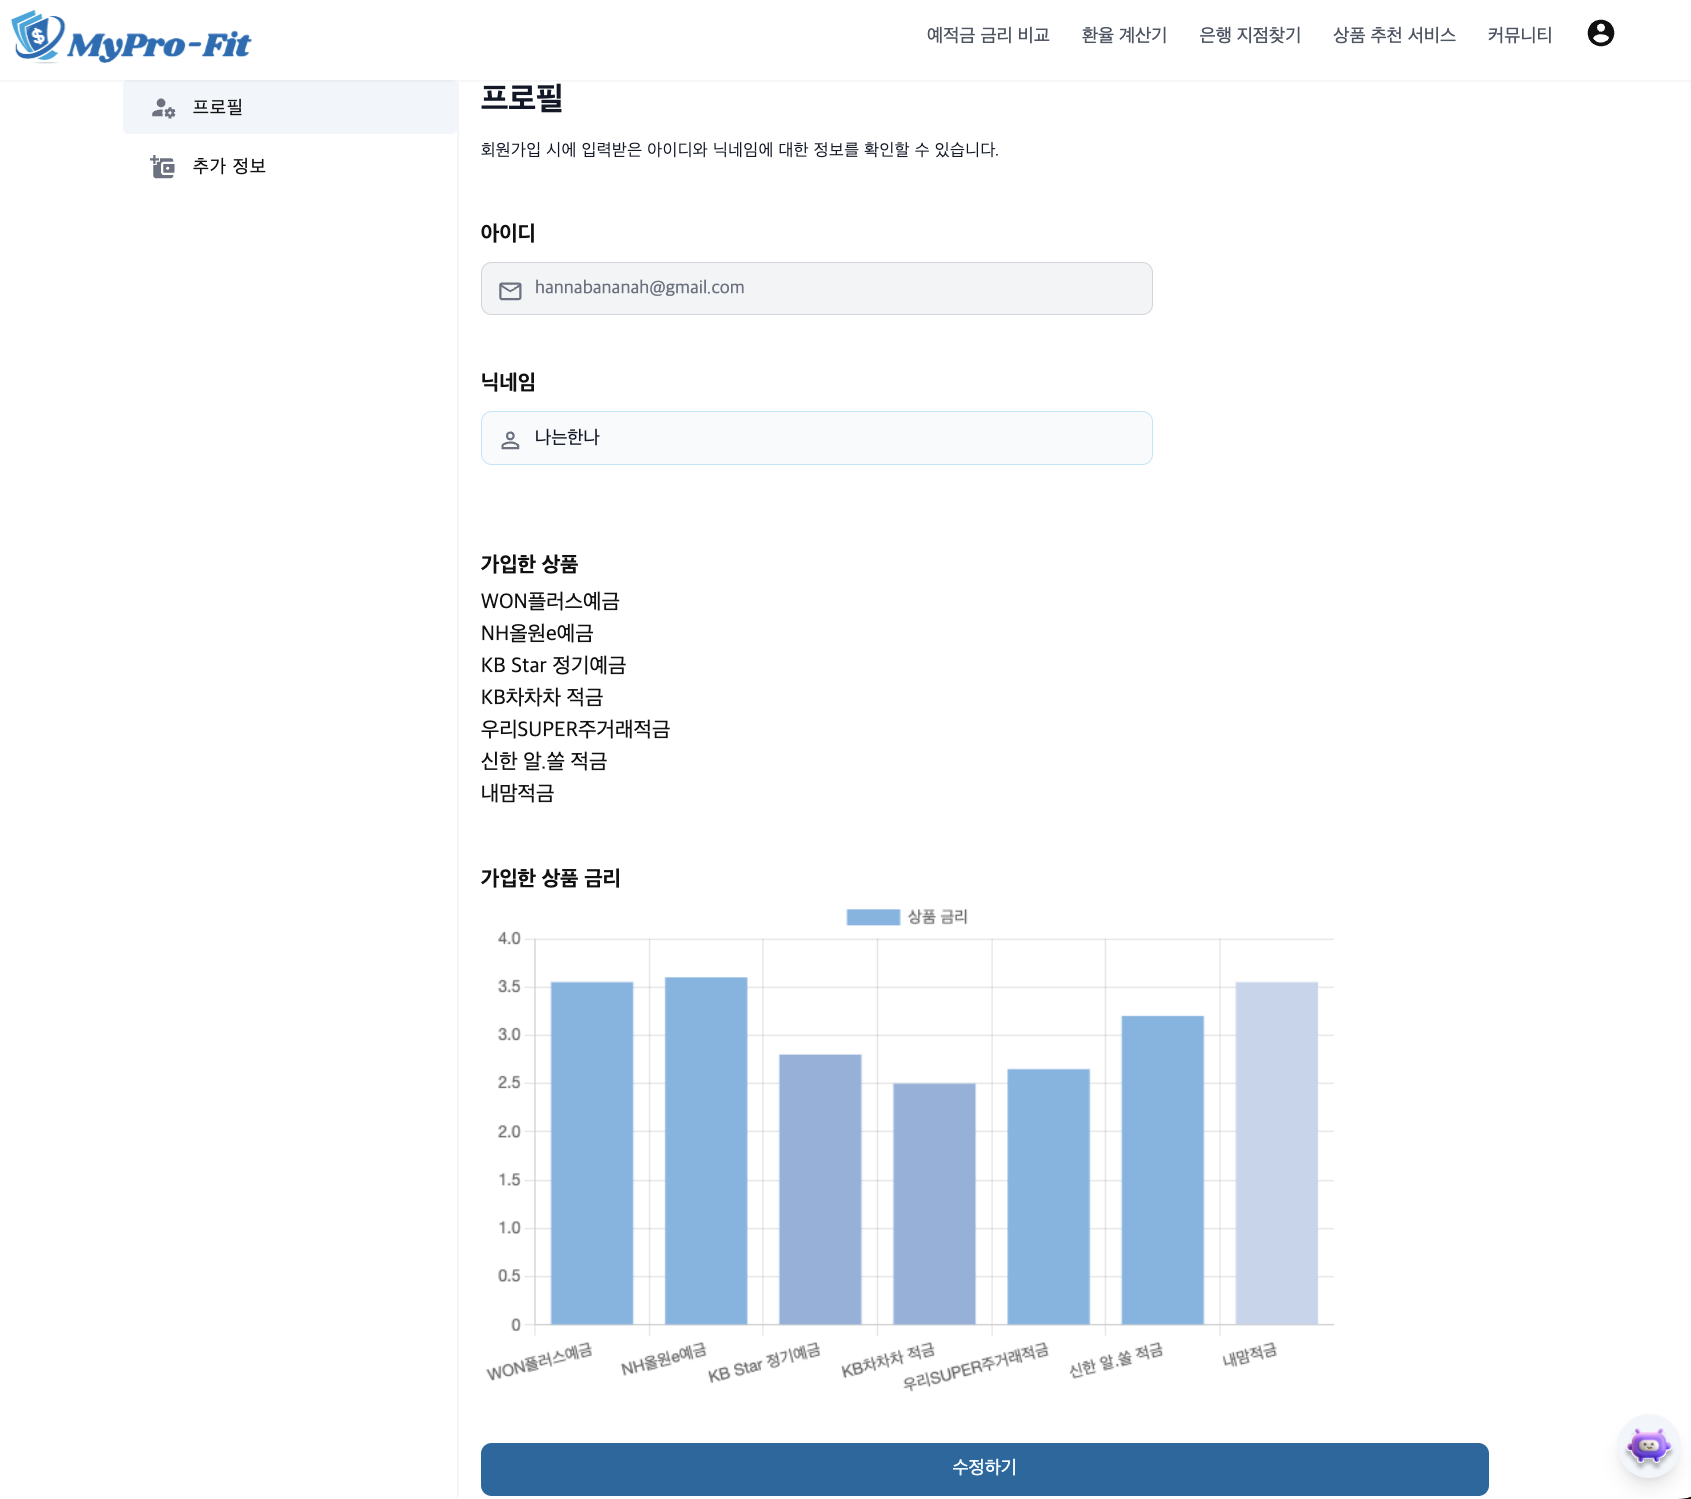Click the 닉네임 label
The width and height of the screenshot is (1691, 1499).
click(508, 382)
